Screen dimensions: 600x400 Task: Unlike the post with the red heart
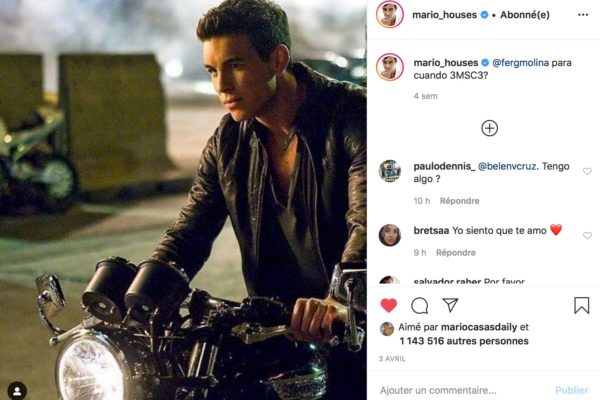tap(389, 305)
